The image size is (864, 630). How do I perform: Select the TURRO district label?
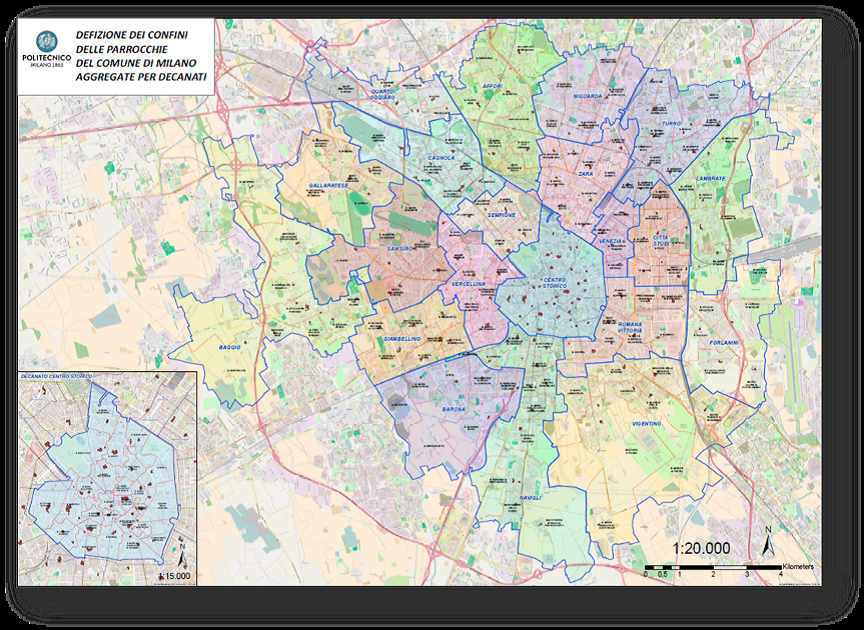[x=672, y=123]
